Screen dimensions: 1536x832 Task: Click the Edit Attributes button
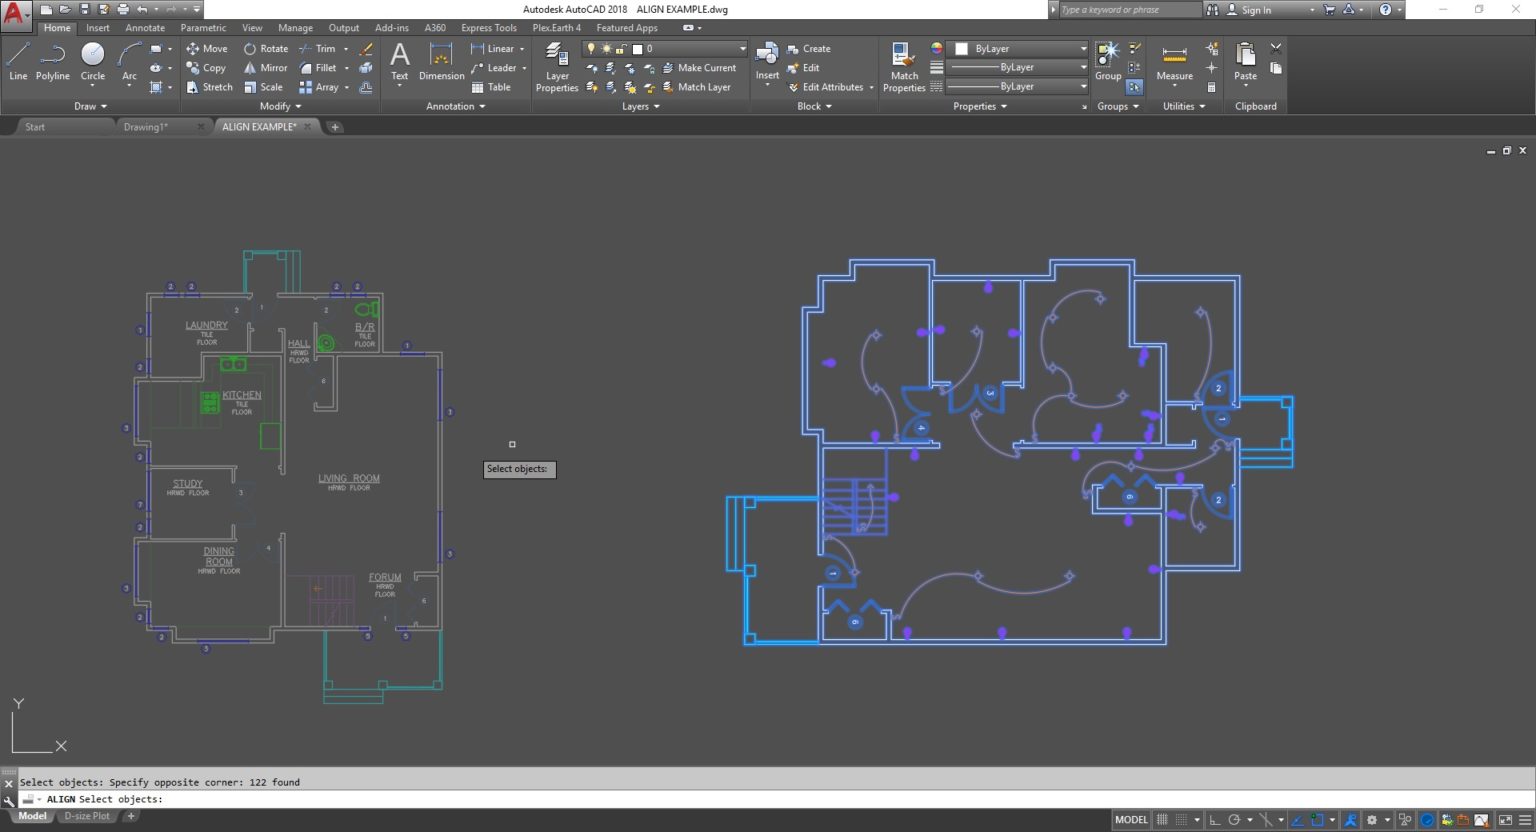click(832, 87)
